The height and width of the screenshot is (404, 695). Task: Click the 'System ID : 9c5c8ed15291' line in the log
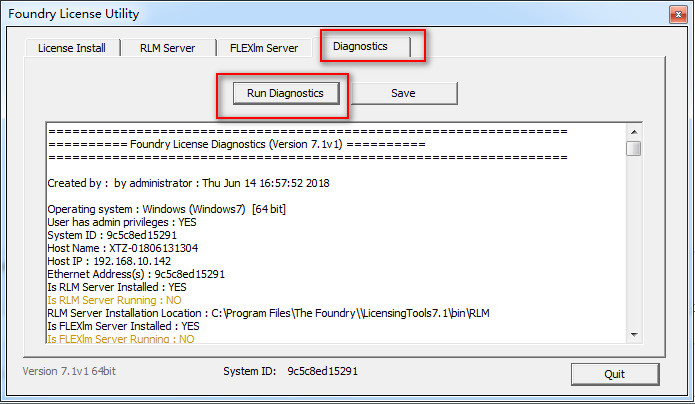tap(112, 235)
